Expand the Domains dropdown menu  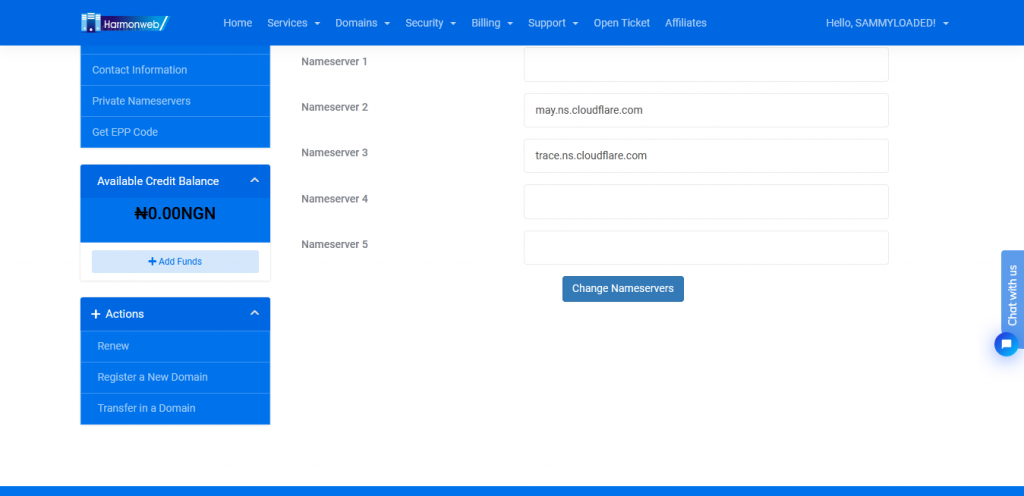tap(362, 23)
